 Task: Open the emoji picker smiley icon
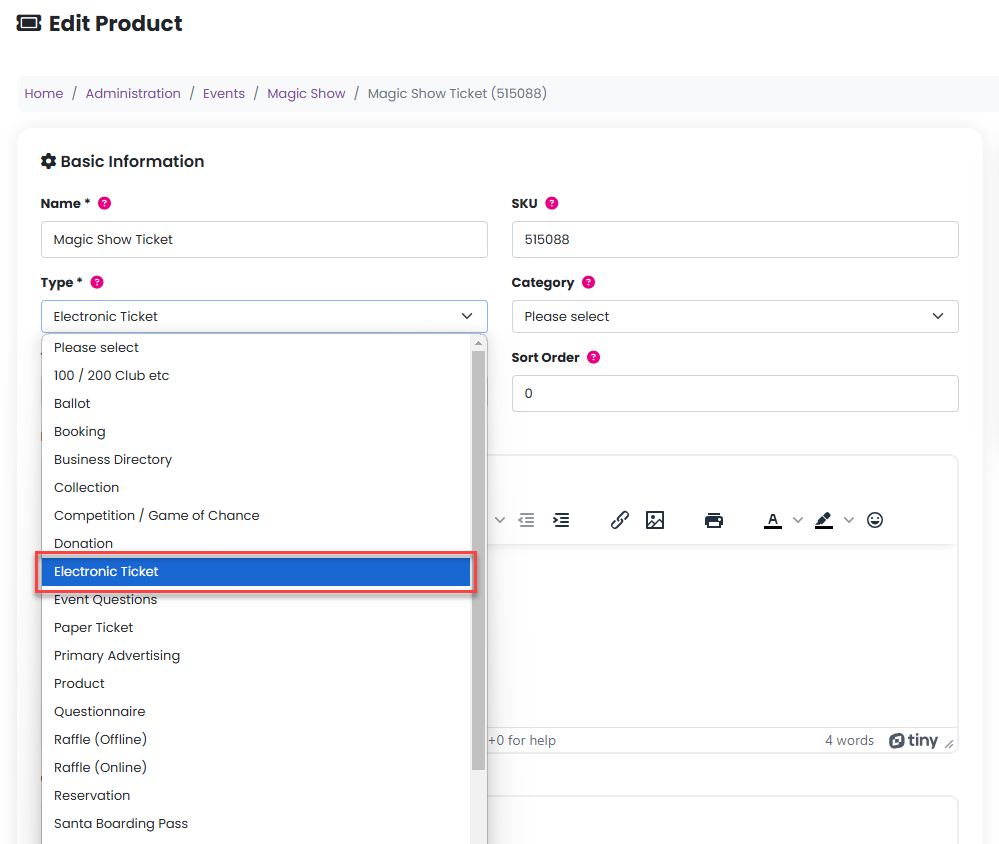pos(875,520)
